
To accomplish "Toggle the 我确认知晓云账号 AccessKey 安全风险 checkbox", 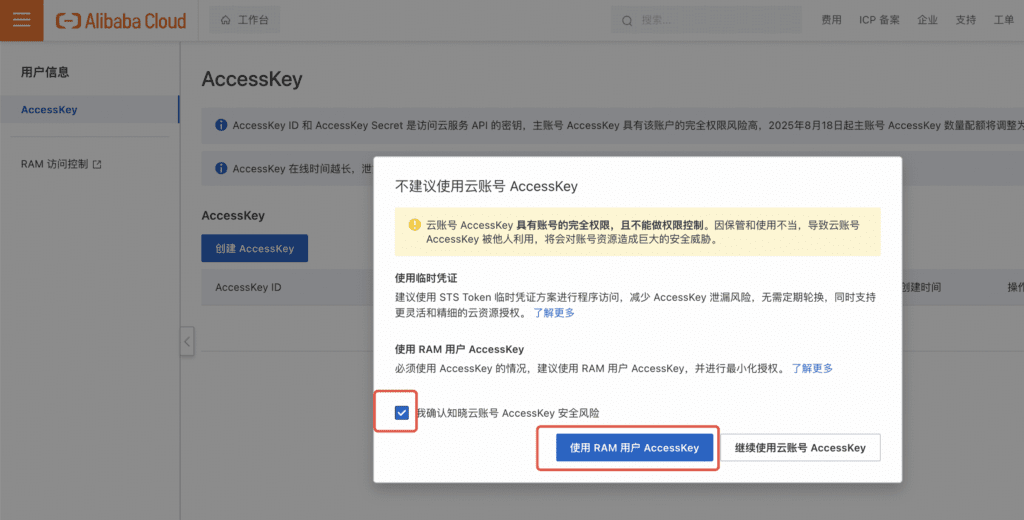I will point(402,412).
